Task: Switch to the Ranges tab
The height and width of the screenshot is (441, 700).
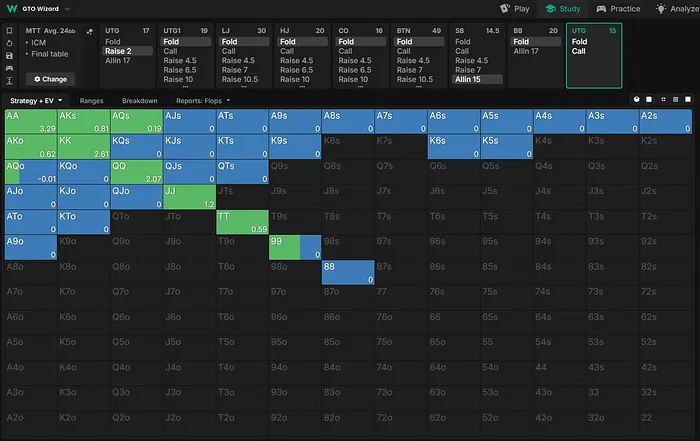Action: 92,101
